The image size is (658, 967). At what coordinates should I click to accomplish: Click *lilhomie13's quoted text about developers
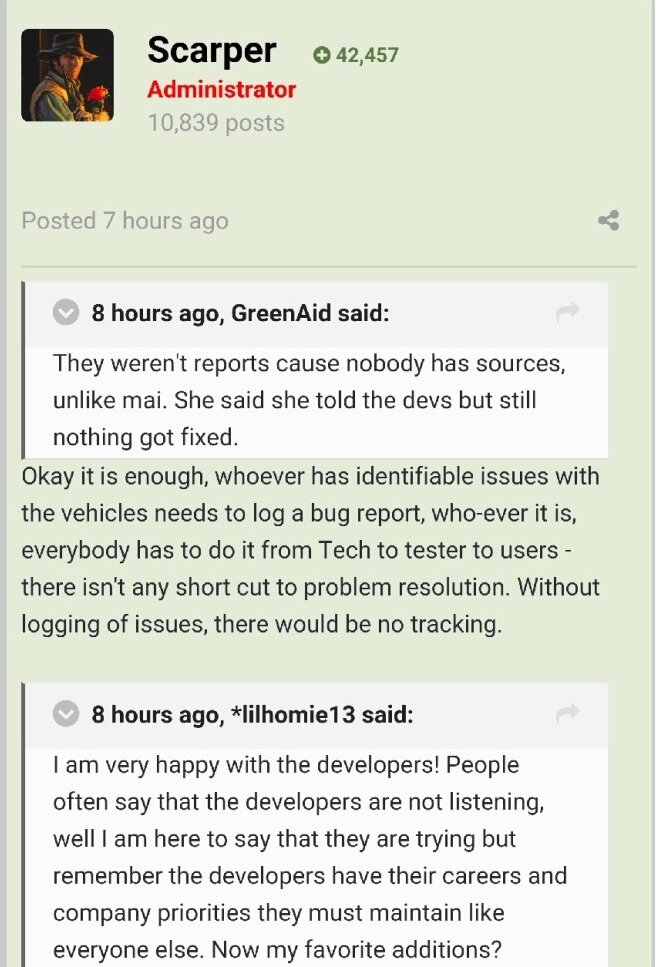[310, 857]
